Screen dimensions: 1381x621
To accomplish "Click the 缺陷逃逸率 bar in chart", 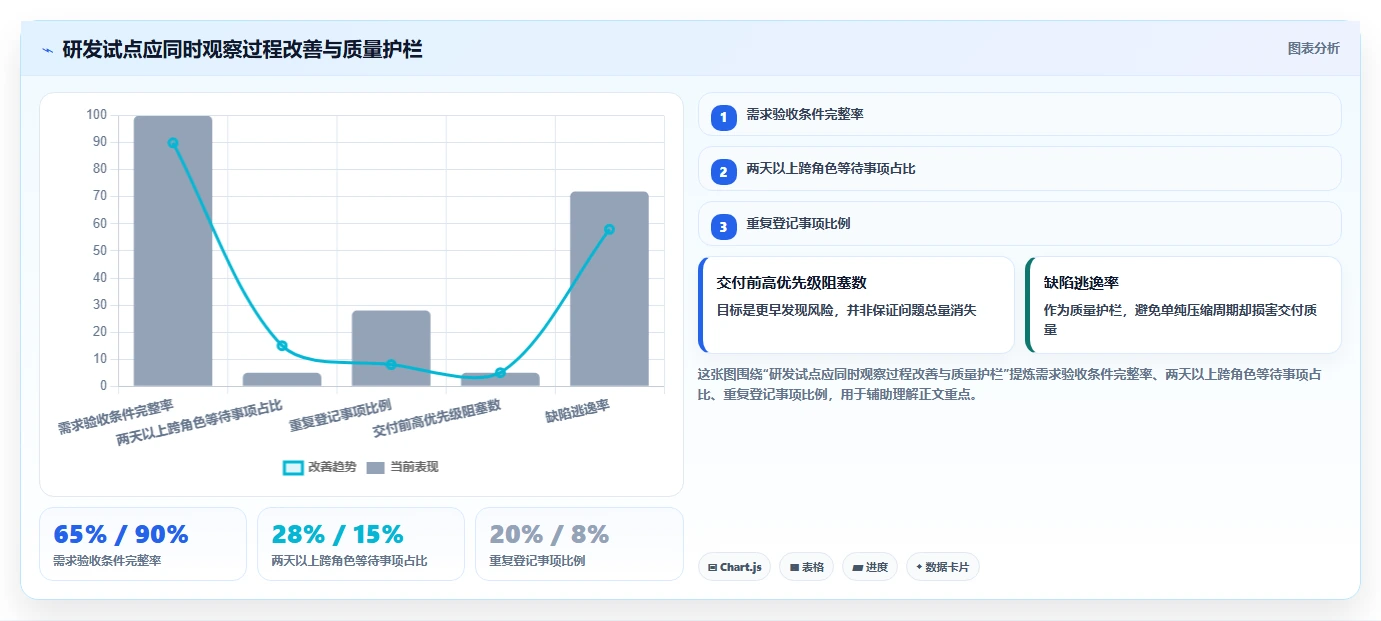I will pos(609,289).
